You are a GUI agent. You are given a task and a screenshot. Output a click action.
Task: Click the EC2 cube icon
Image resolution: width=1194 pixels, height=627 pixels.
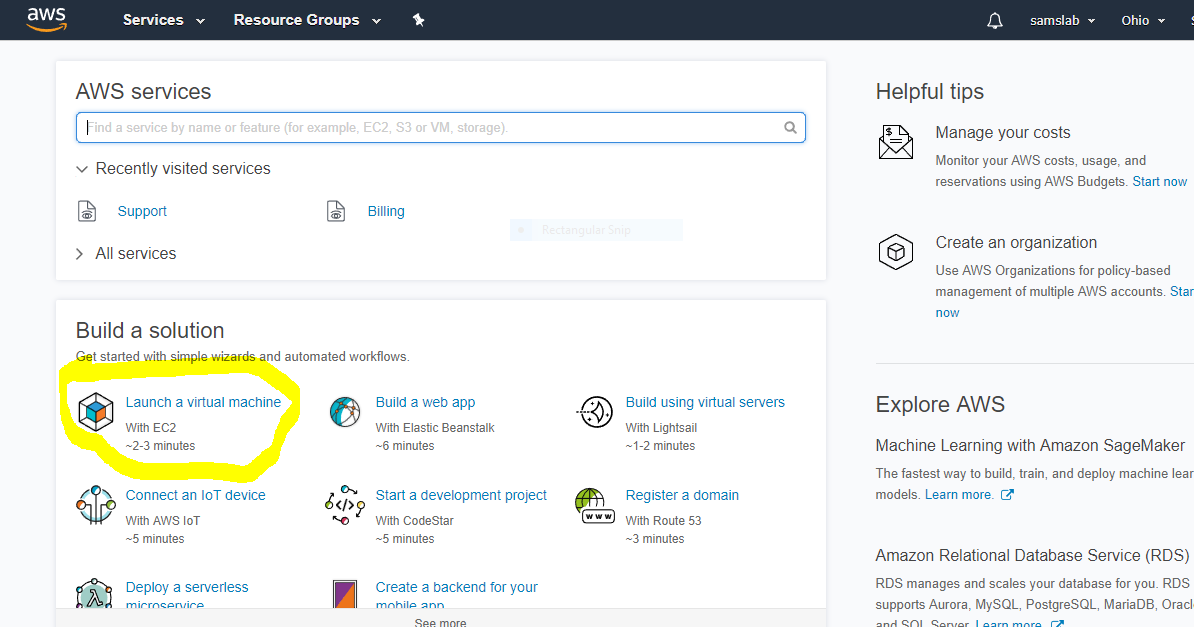96,412
